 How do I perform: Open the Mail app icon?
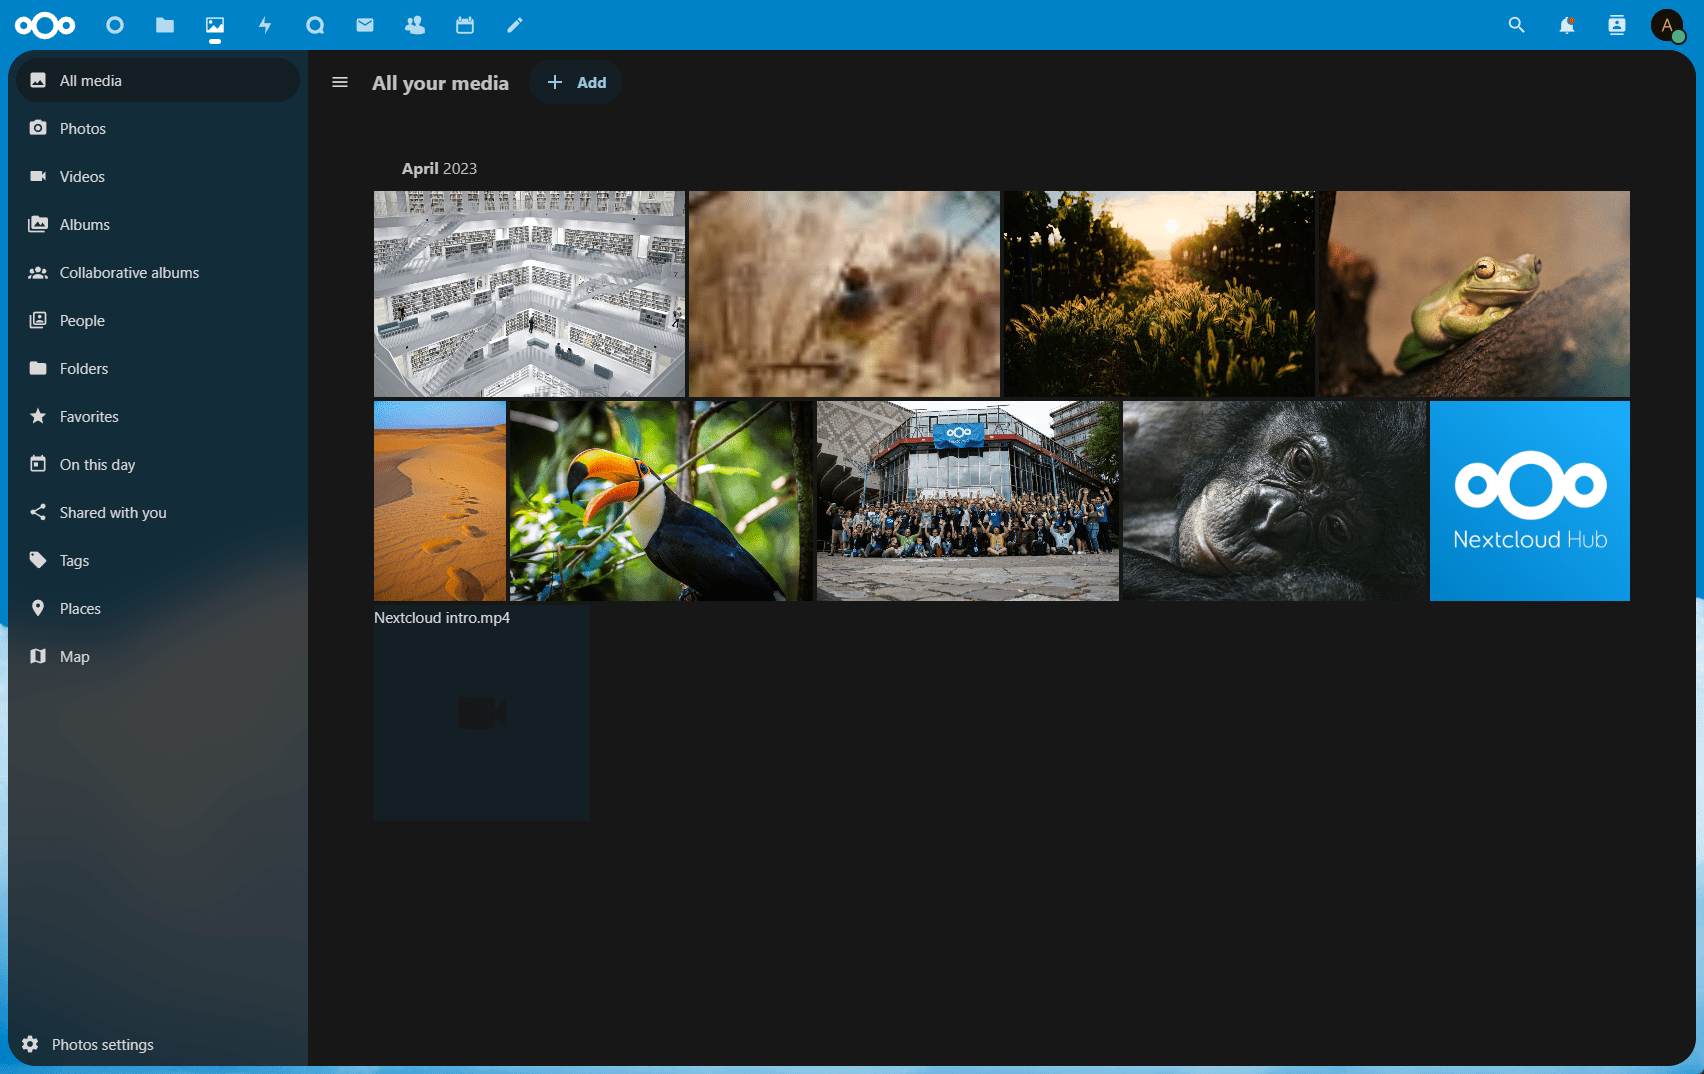[x=365, y=25]
